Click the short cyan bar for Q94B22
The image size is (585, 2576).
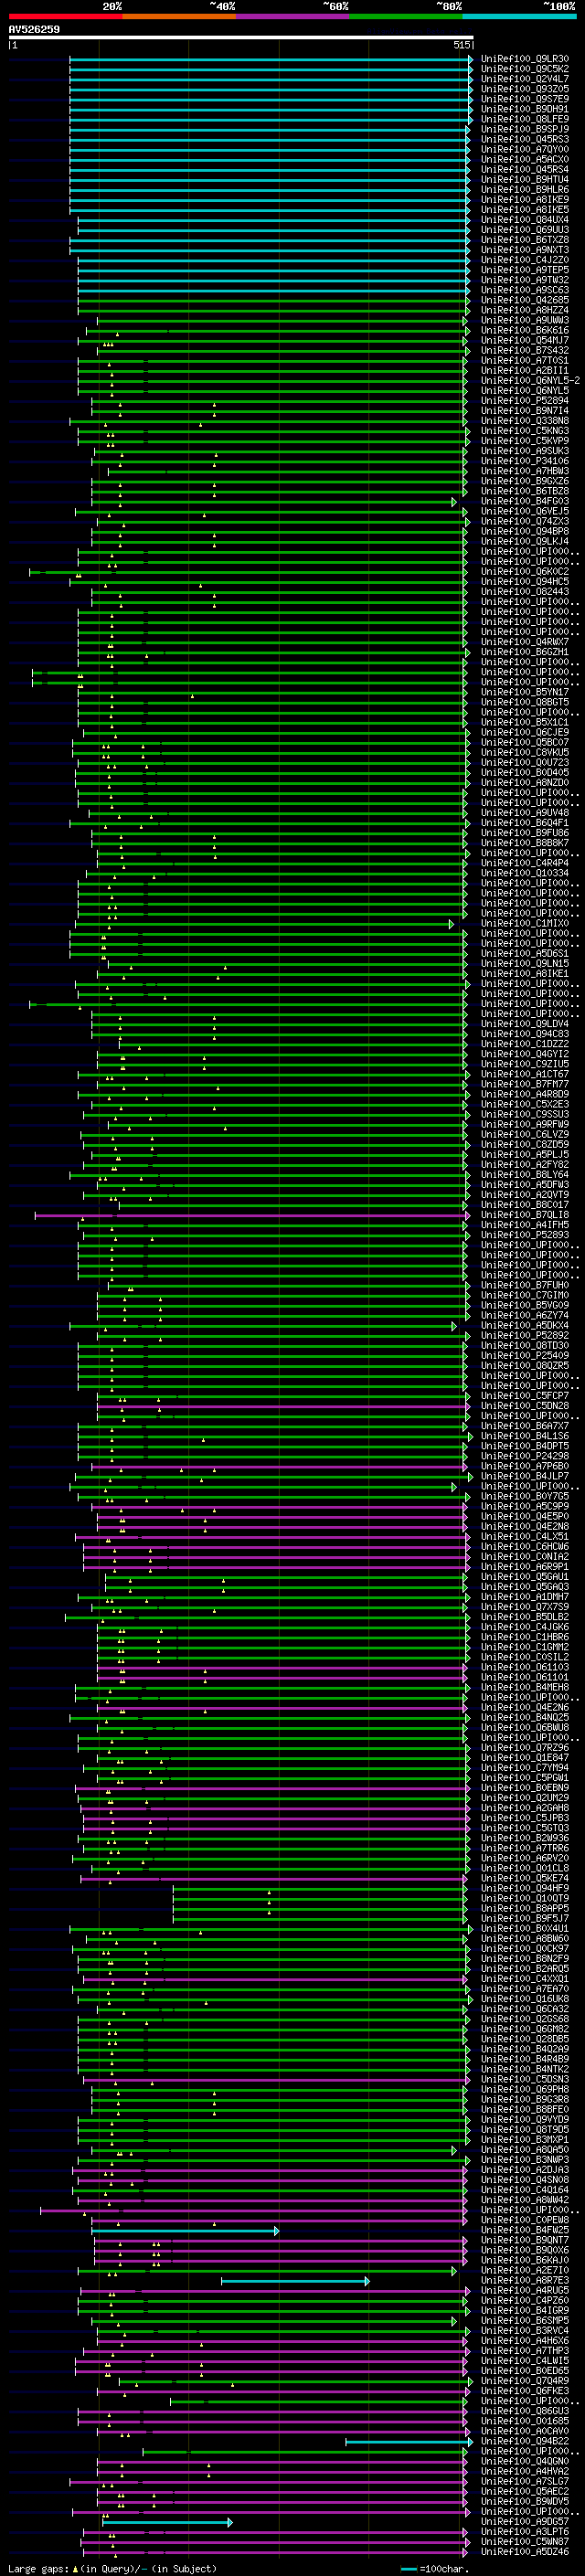pos(409,2442)
